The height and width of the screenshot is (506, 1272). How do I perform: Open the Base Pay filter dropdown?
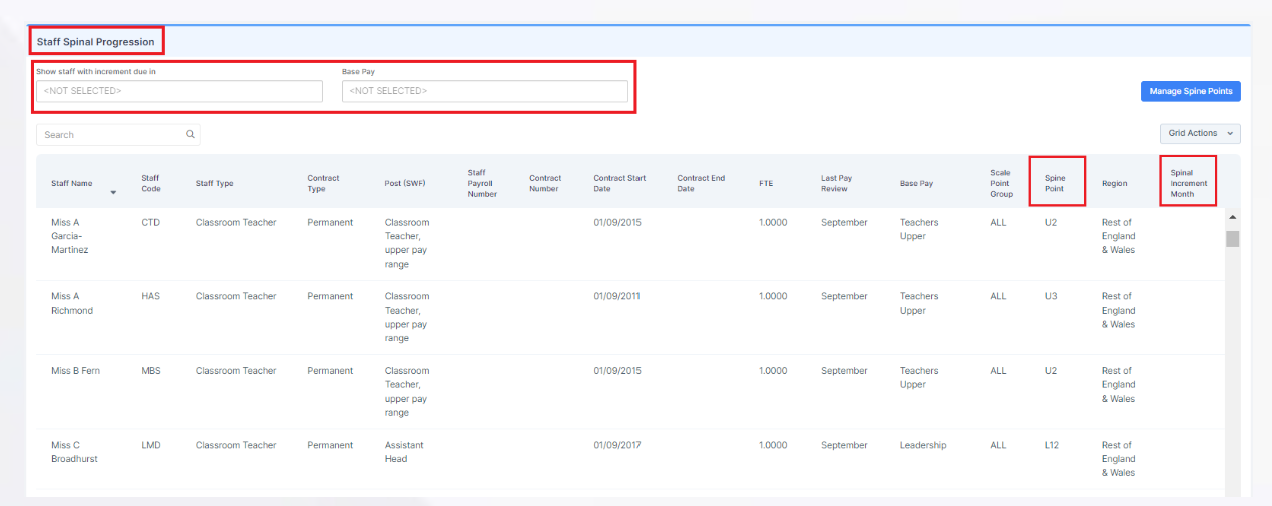point(484,91)
